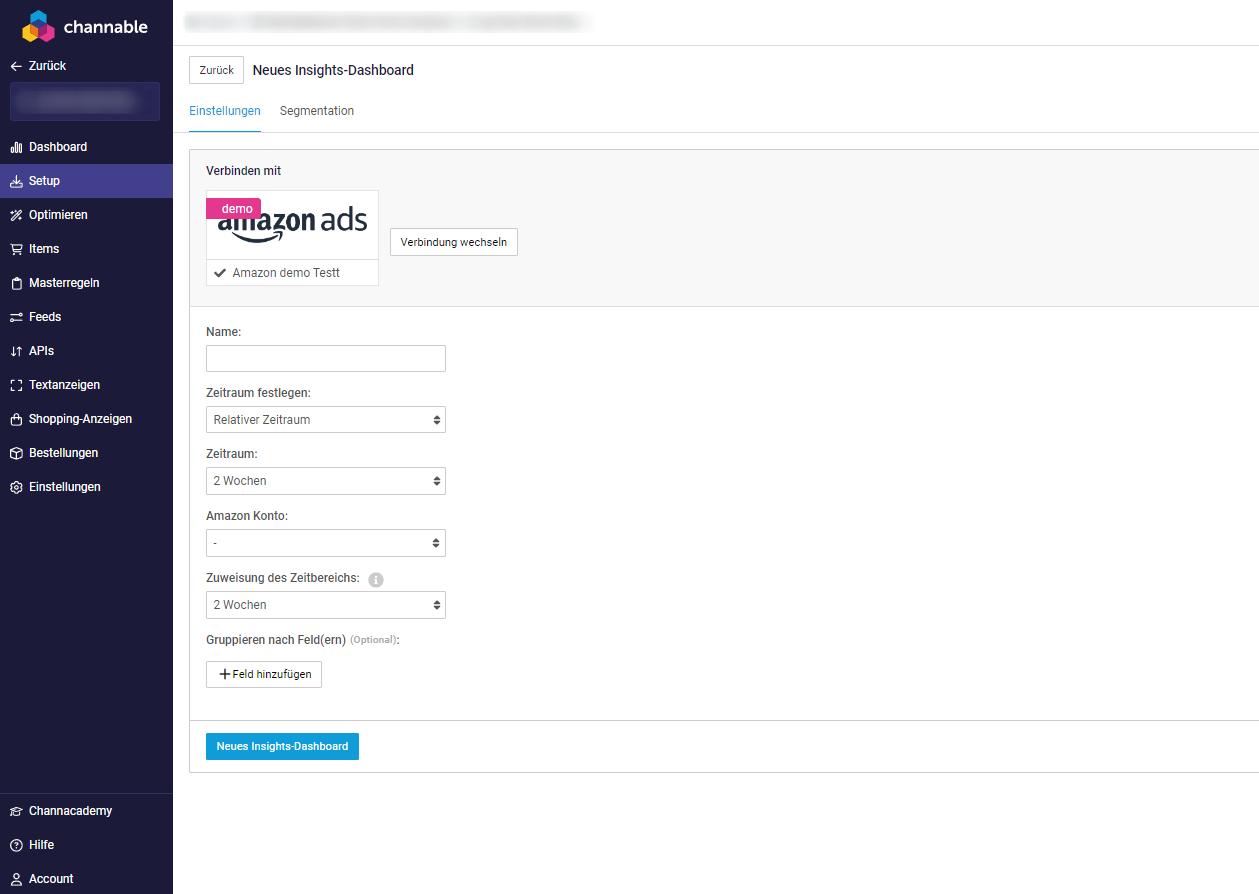
Task: Click the Optimieren magic wand icon
Action: tap(16, 215)
